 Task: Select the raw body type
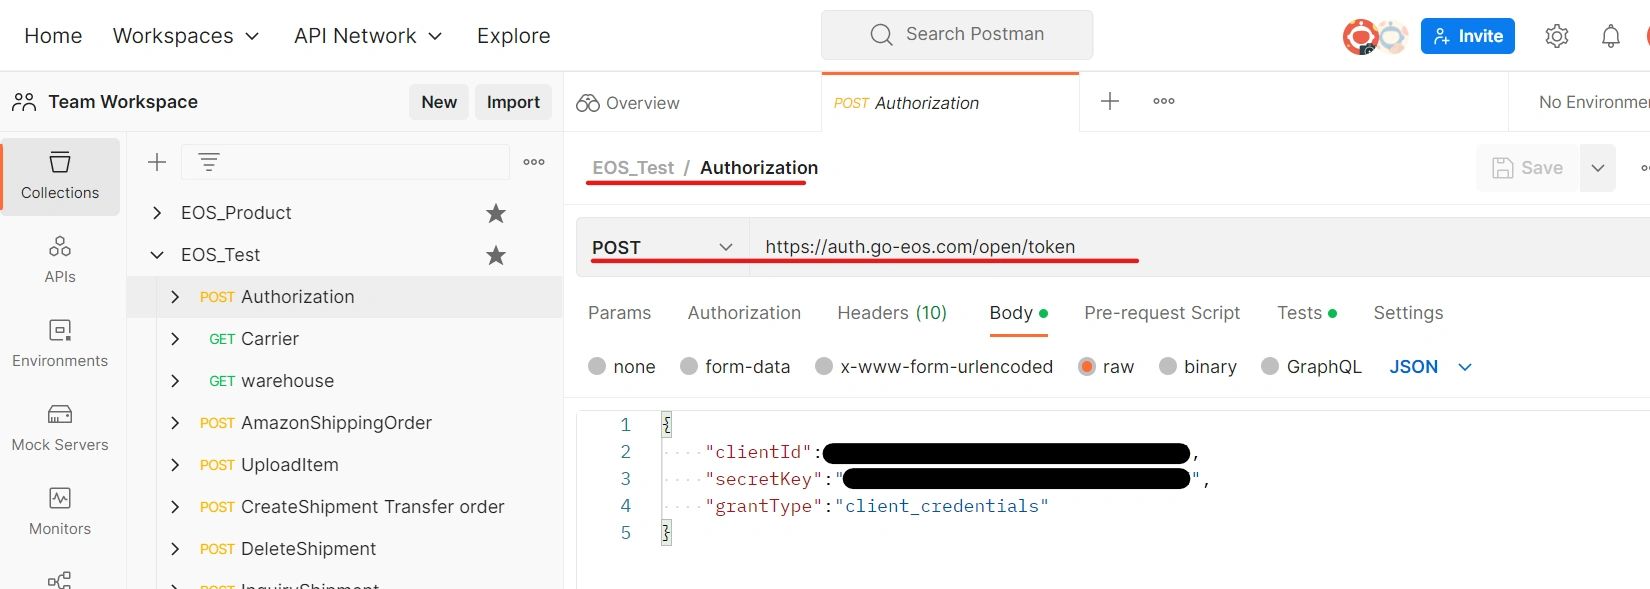(x=1087, y=366)
